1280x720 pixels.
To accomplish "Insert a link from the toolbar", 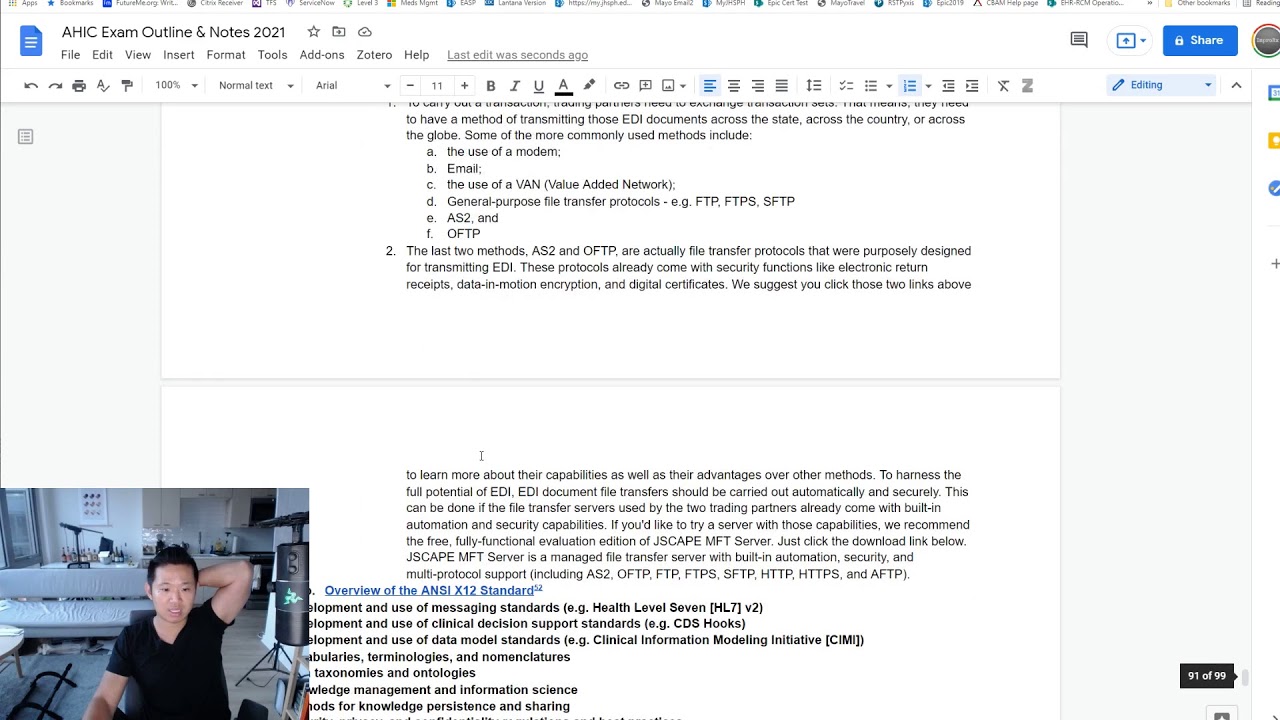I will (621, 86).
